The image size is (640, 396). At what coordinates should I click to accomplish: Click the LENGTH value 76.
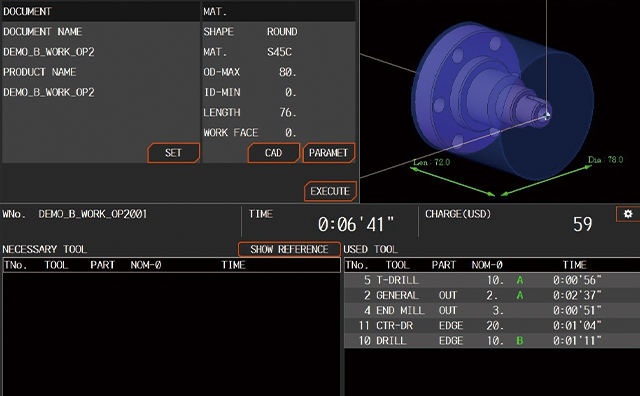288,112
